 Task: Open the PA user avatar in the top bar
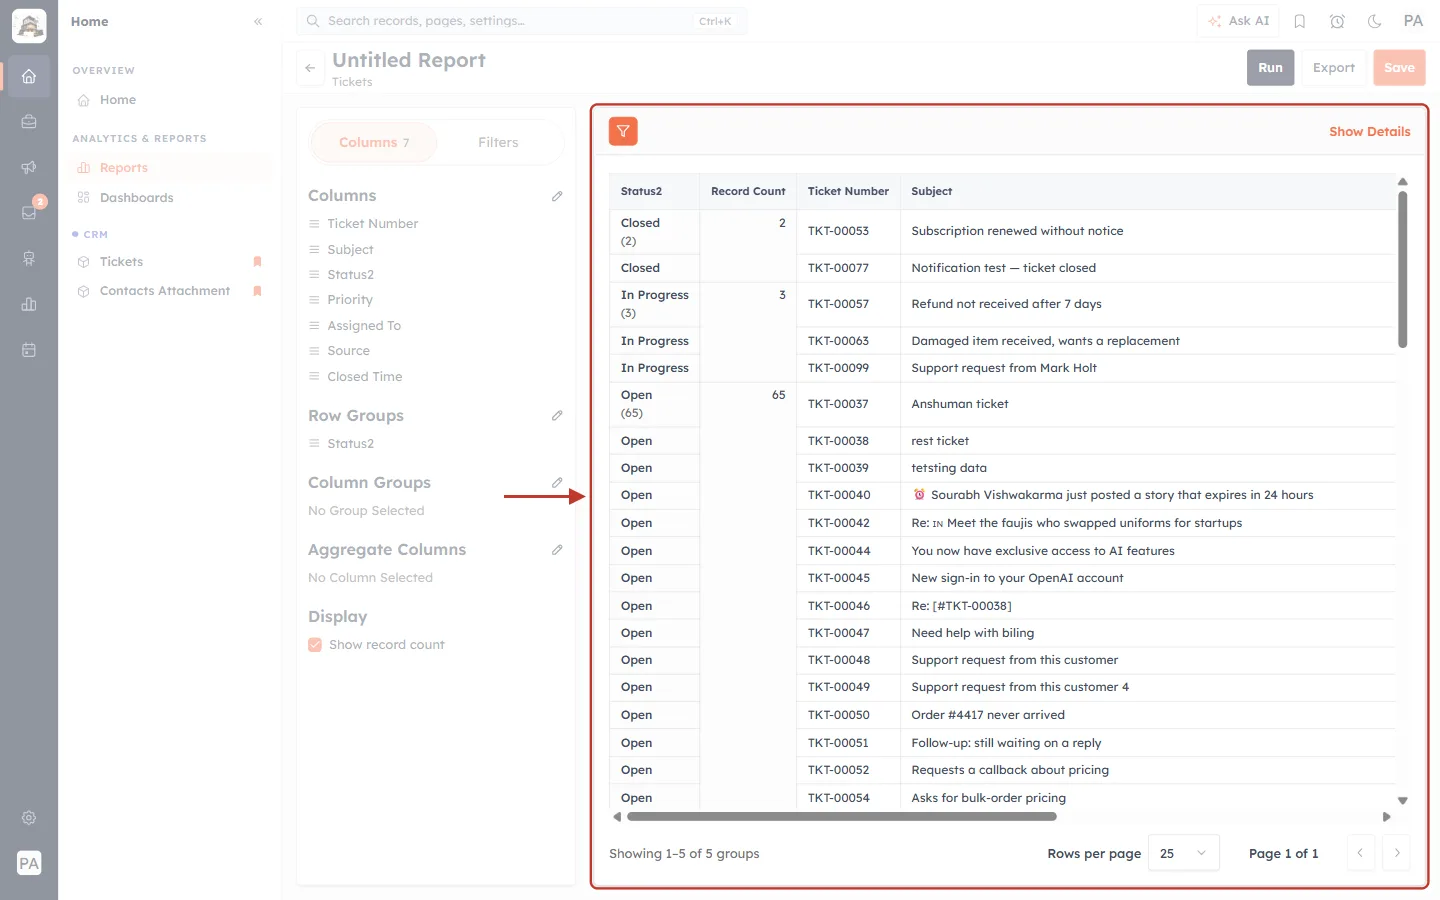(1413, 21)
